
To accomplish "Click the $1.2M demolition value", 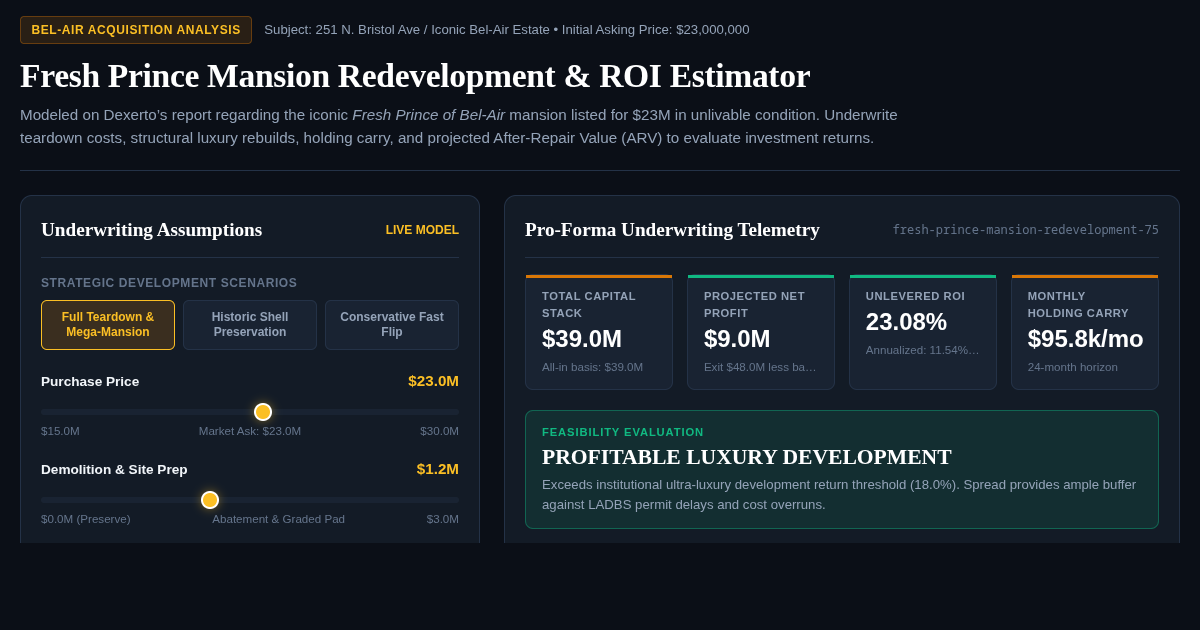I will pos(438,469).
